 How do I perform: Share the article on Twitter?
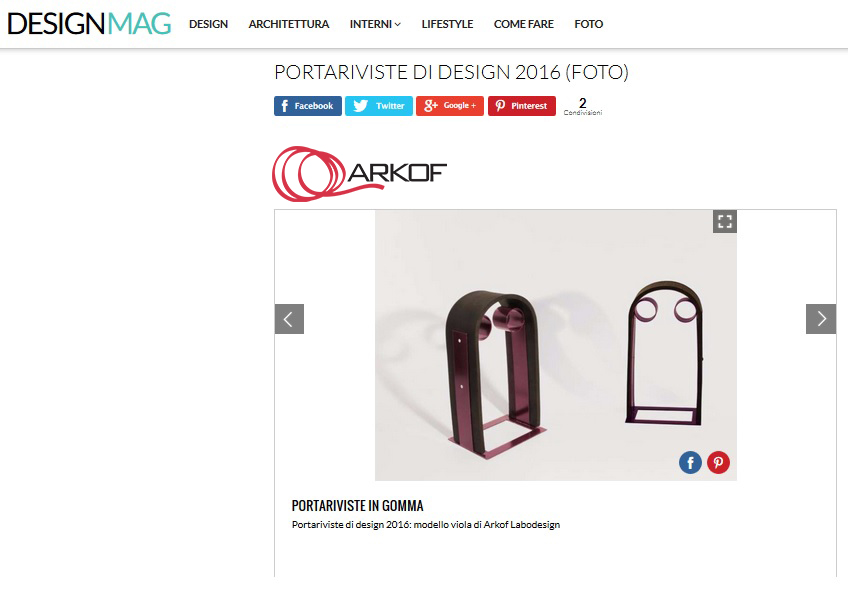click(379, 106)
